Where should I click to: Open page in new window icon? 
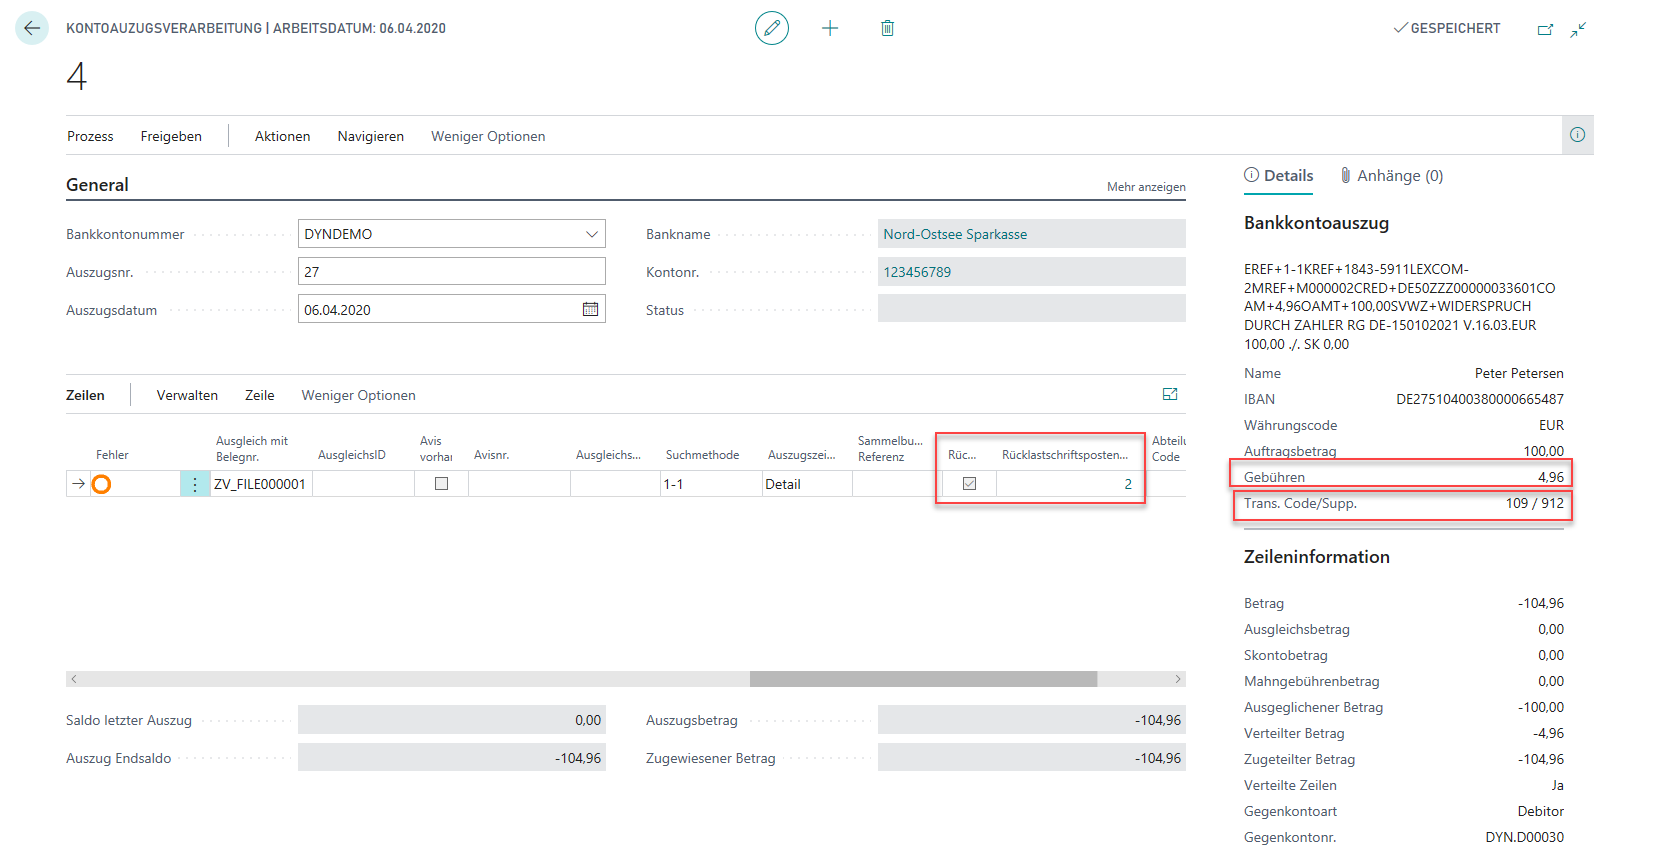1545,29
